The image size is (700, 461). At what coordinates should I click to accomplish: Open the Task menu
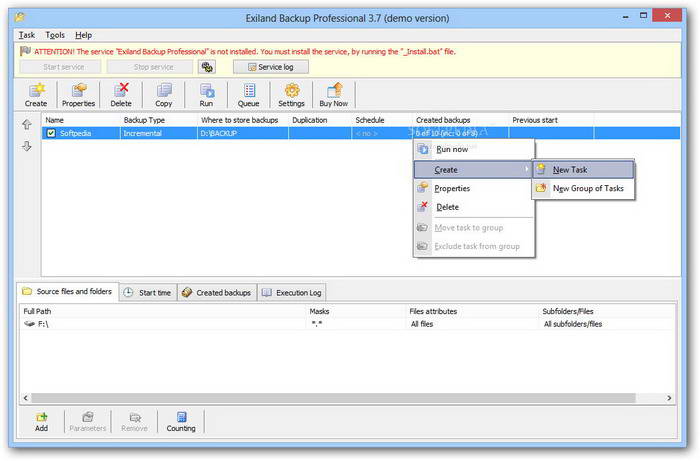(27, 35)
